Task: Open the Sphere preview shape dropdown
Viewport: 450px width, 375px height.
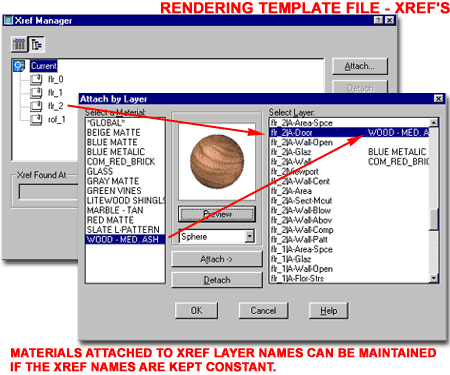Action: (249, 236)
